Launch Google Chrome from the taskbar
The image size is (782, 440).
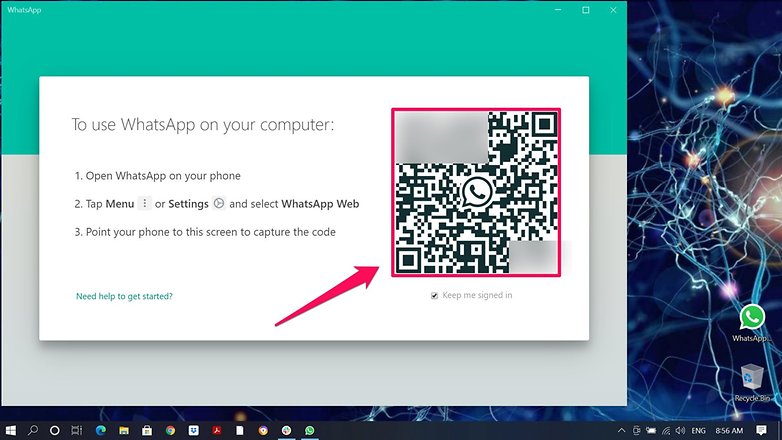pos(171,430)
